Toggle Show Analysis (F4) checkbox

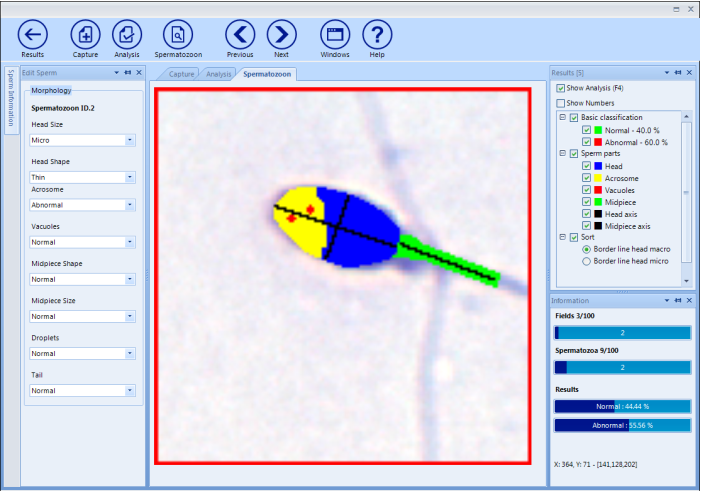coord(561,88)
